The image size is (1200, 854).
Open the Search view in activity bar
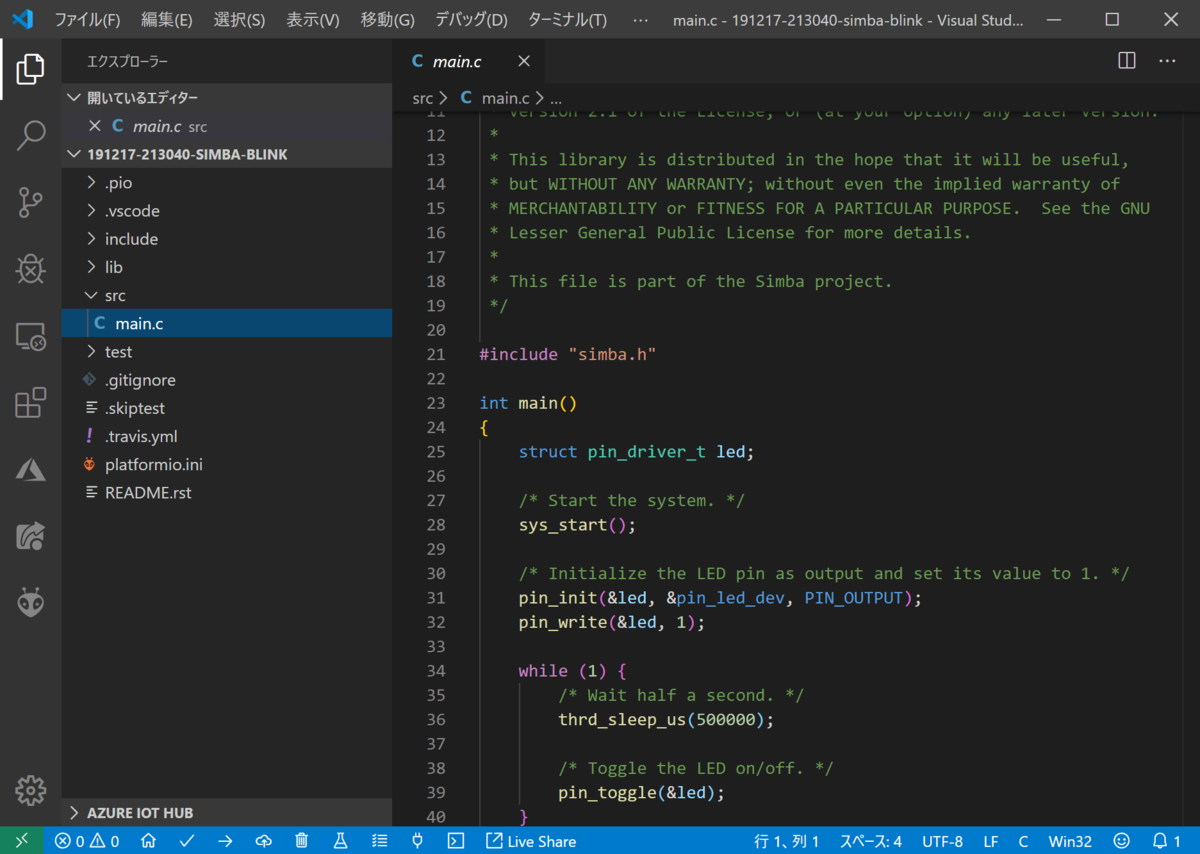(x=31, y=135)
